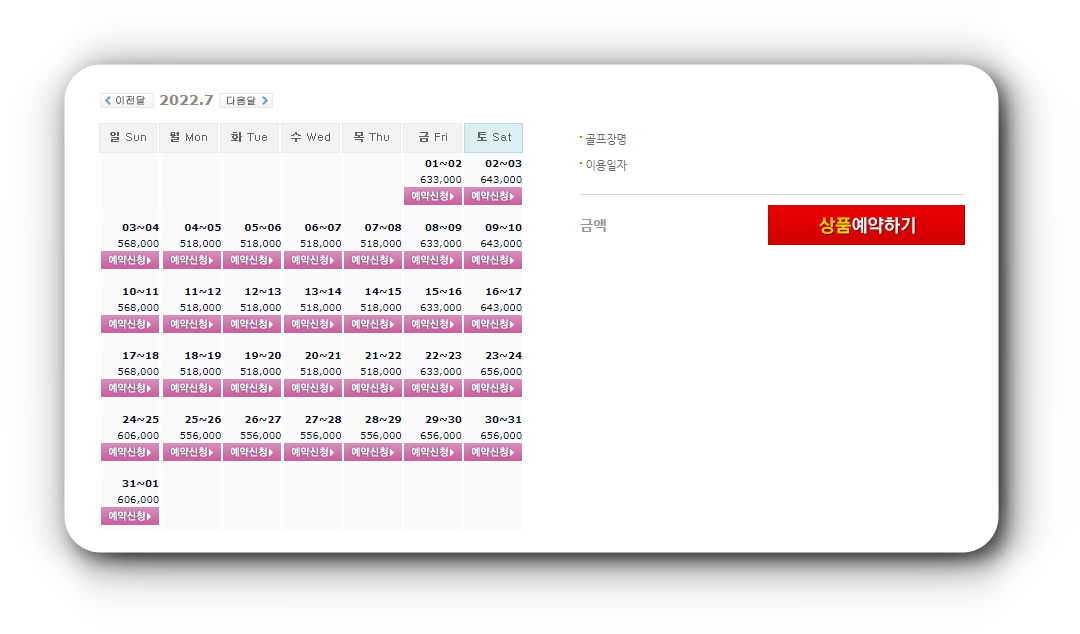
Task: Select the 16~17 date label
Action: [503, 292]
